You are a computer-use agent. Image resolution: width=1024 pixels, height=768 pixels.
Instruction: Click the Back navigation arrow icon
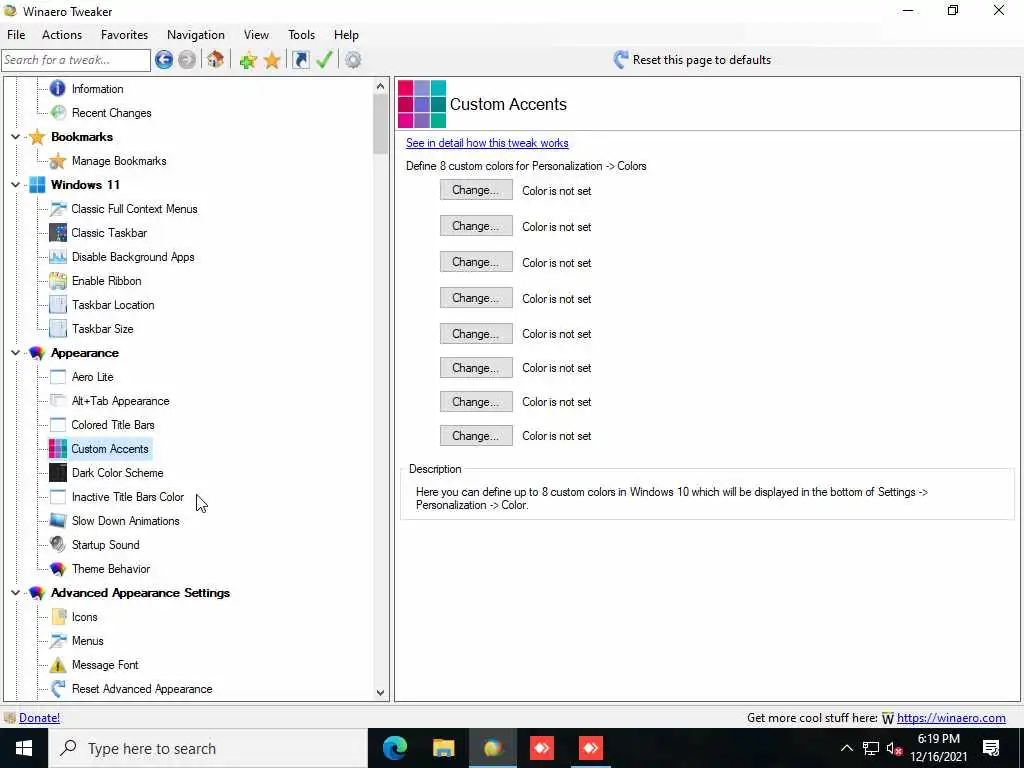pos(164,60)
